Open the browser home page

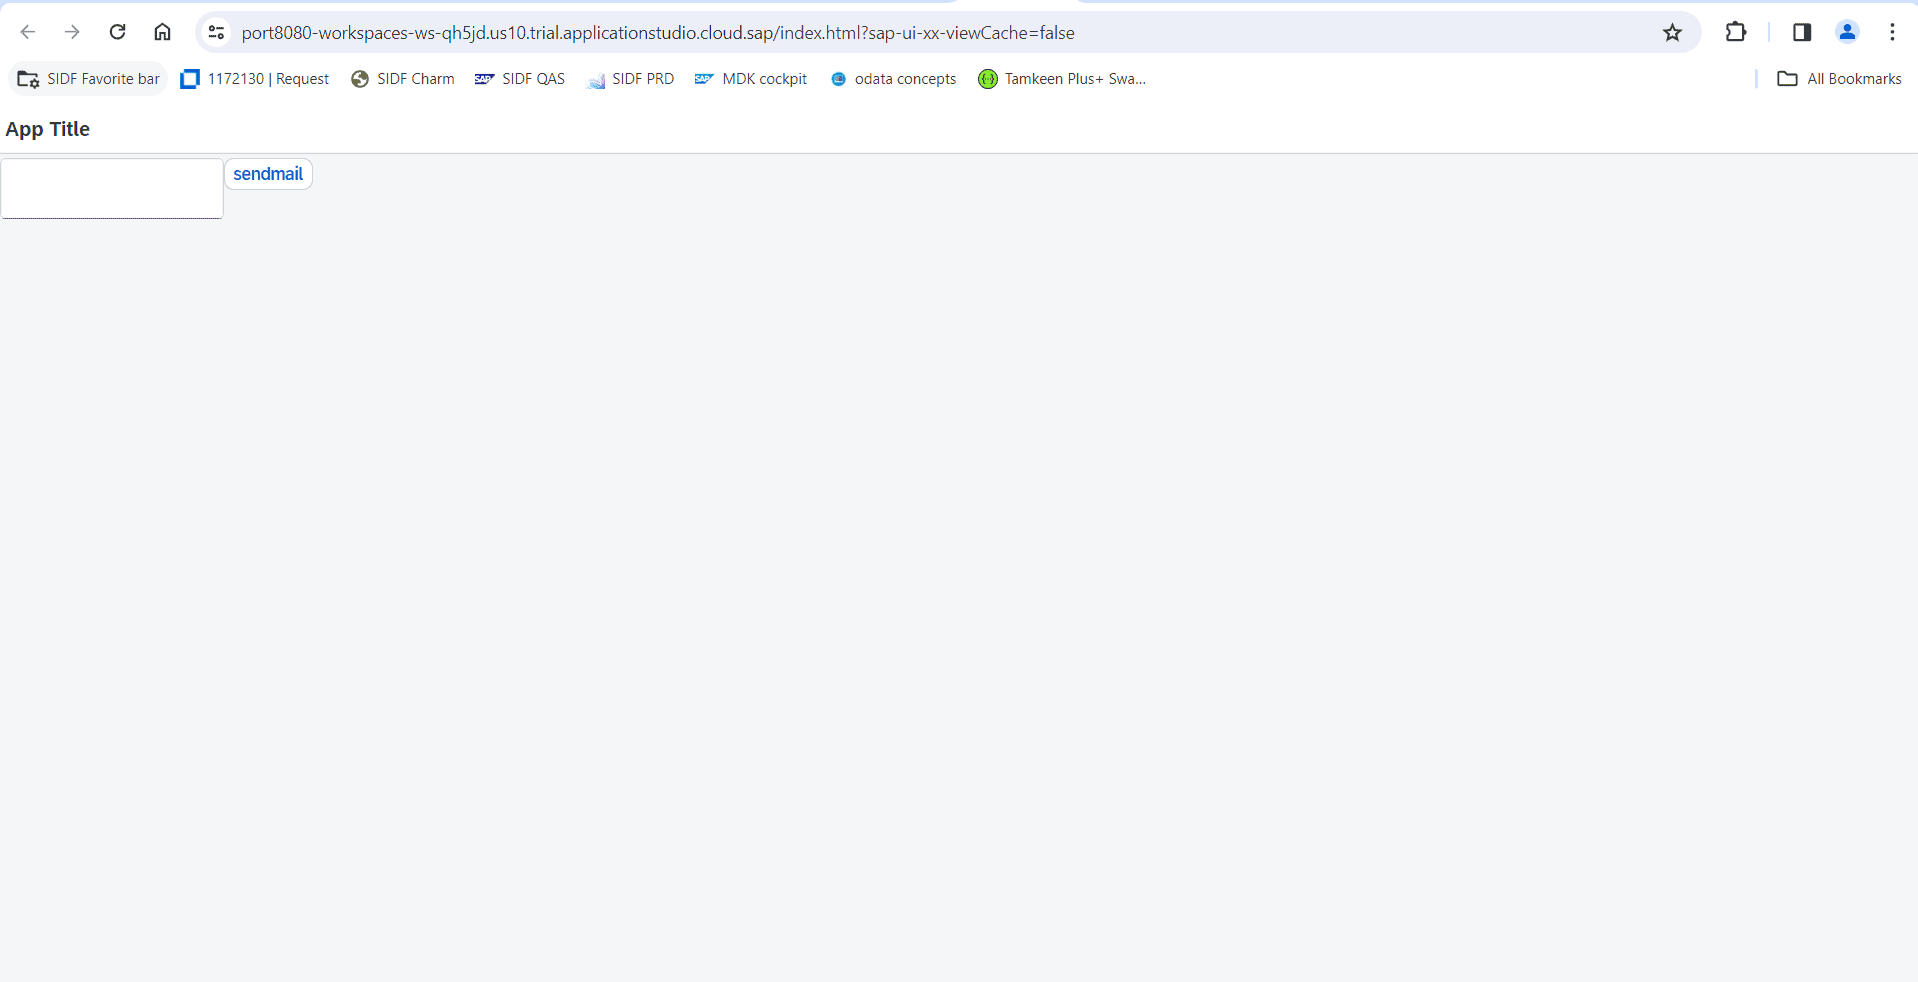pos(162,32)
